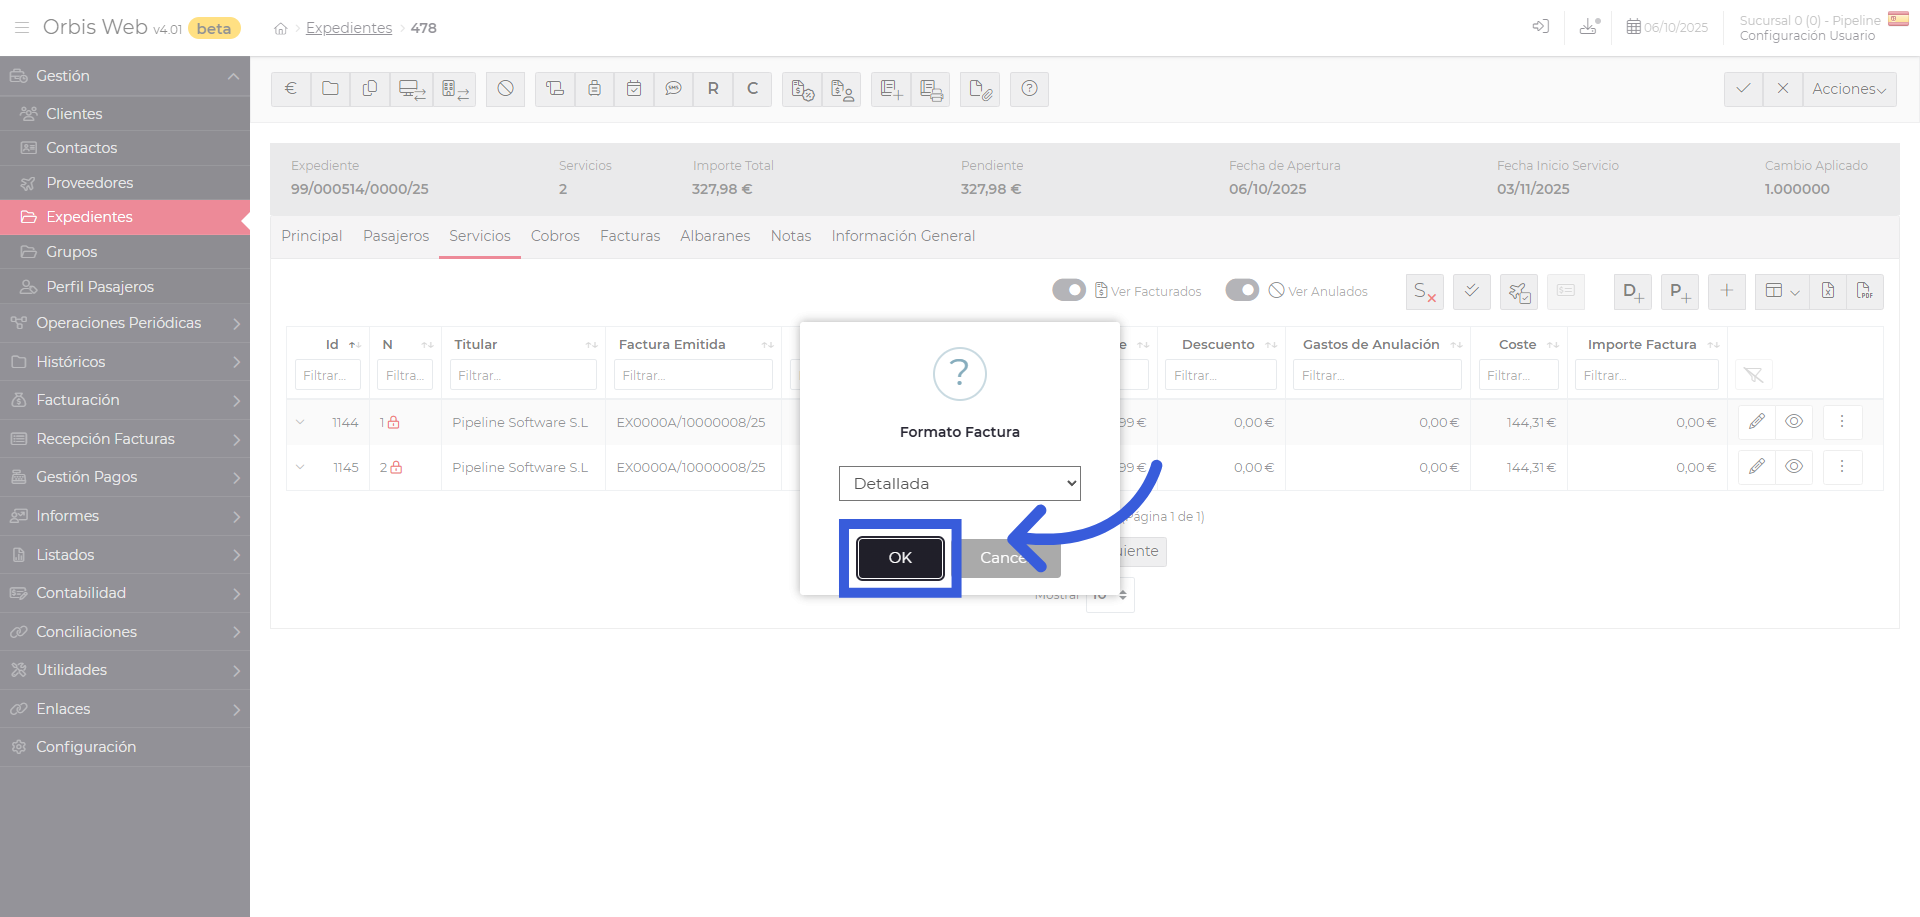Click the Titular filter input field
The height and width of the screenshot is (917, 1920).
tap(523, 375)
